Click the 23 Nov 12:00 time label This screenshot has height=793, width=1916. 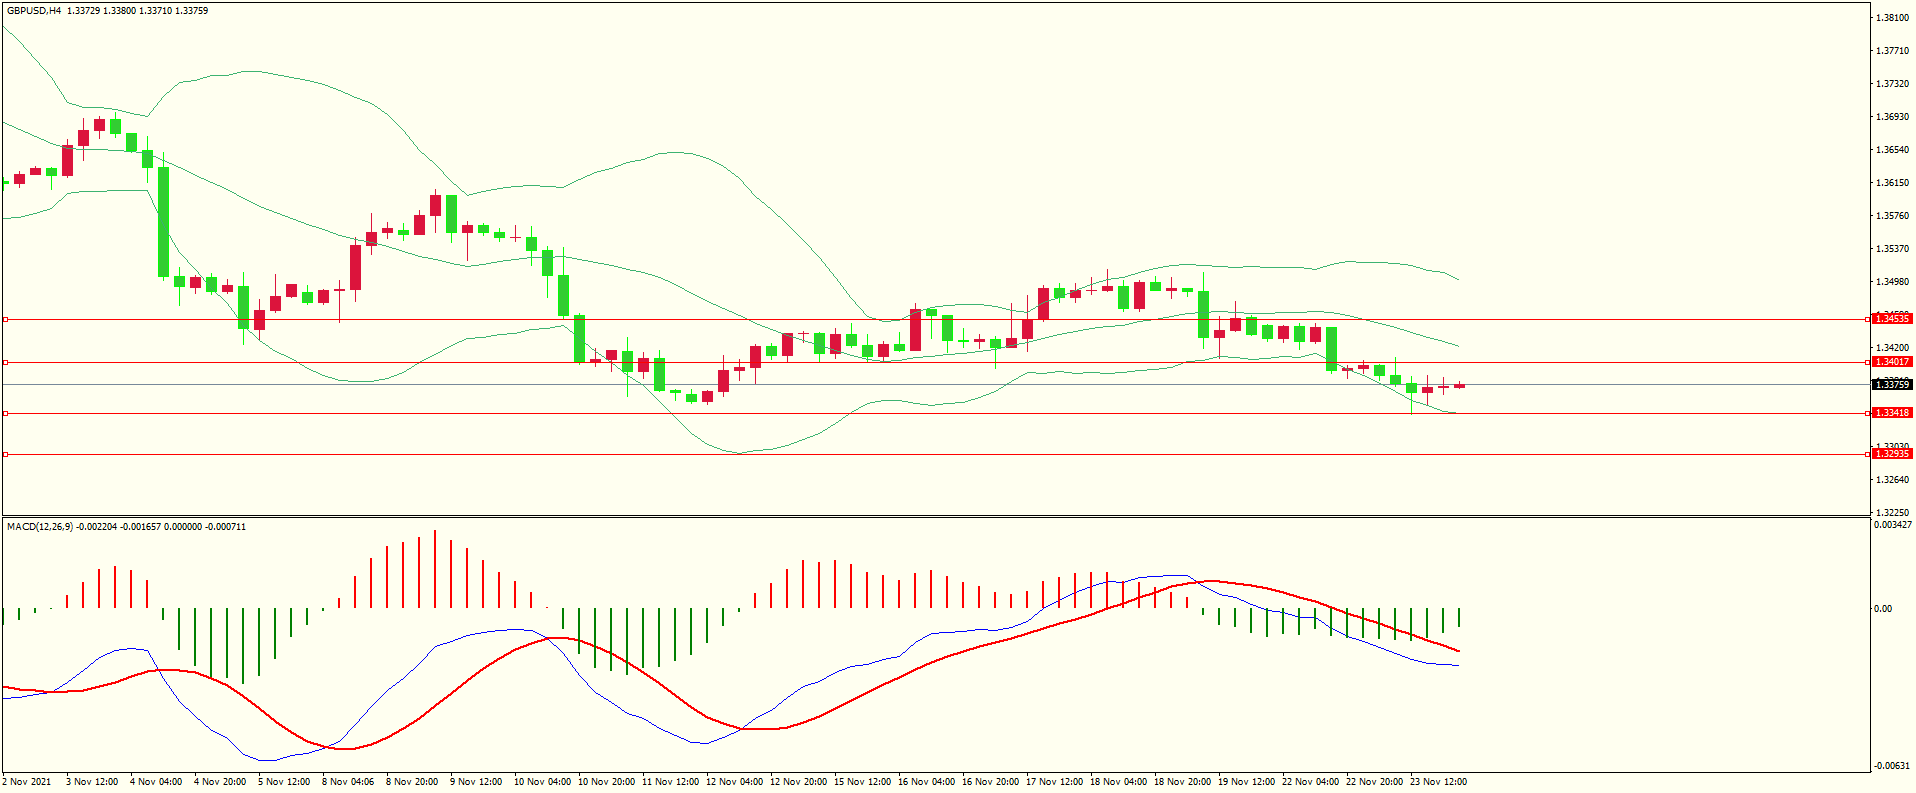point(1439,782)
